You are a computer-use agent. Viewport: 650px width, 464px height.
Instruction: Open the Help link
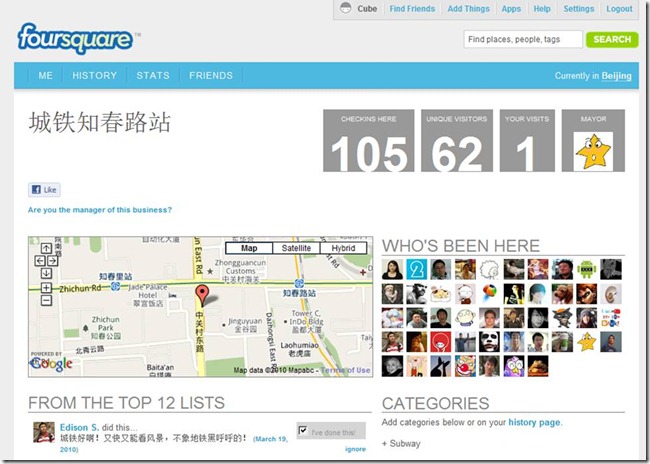click(542, 9)
